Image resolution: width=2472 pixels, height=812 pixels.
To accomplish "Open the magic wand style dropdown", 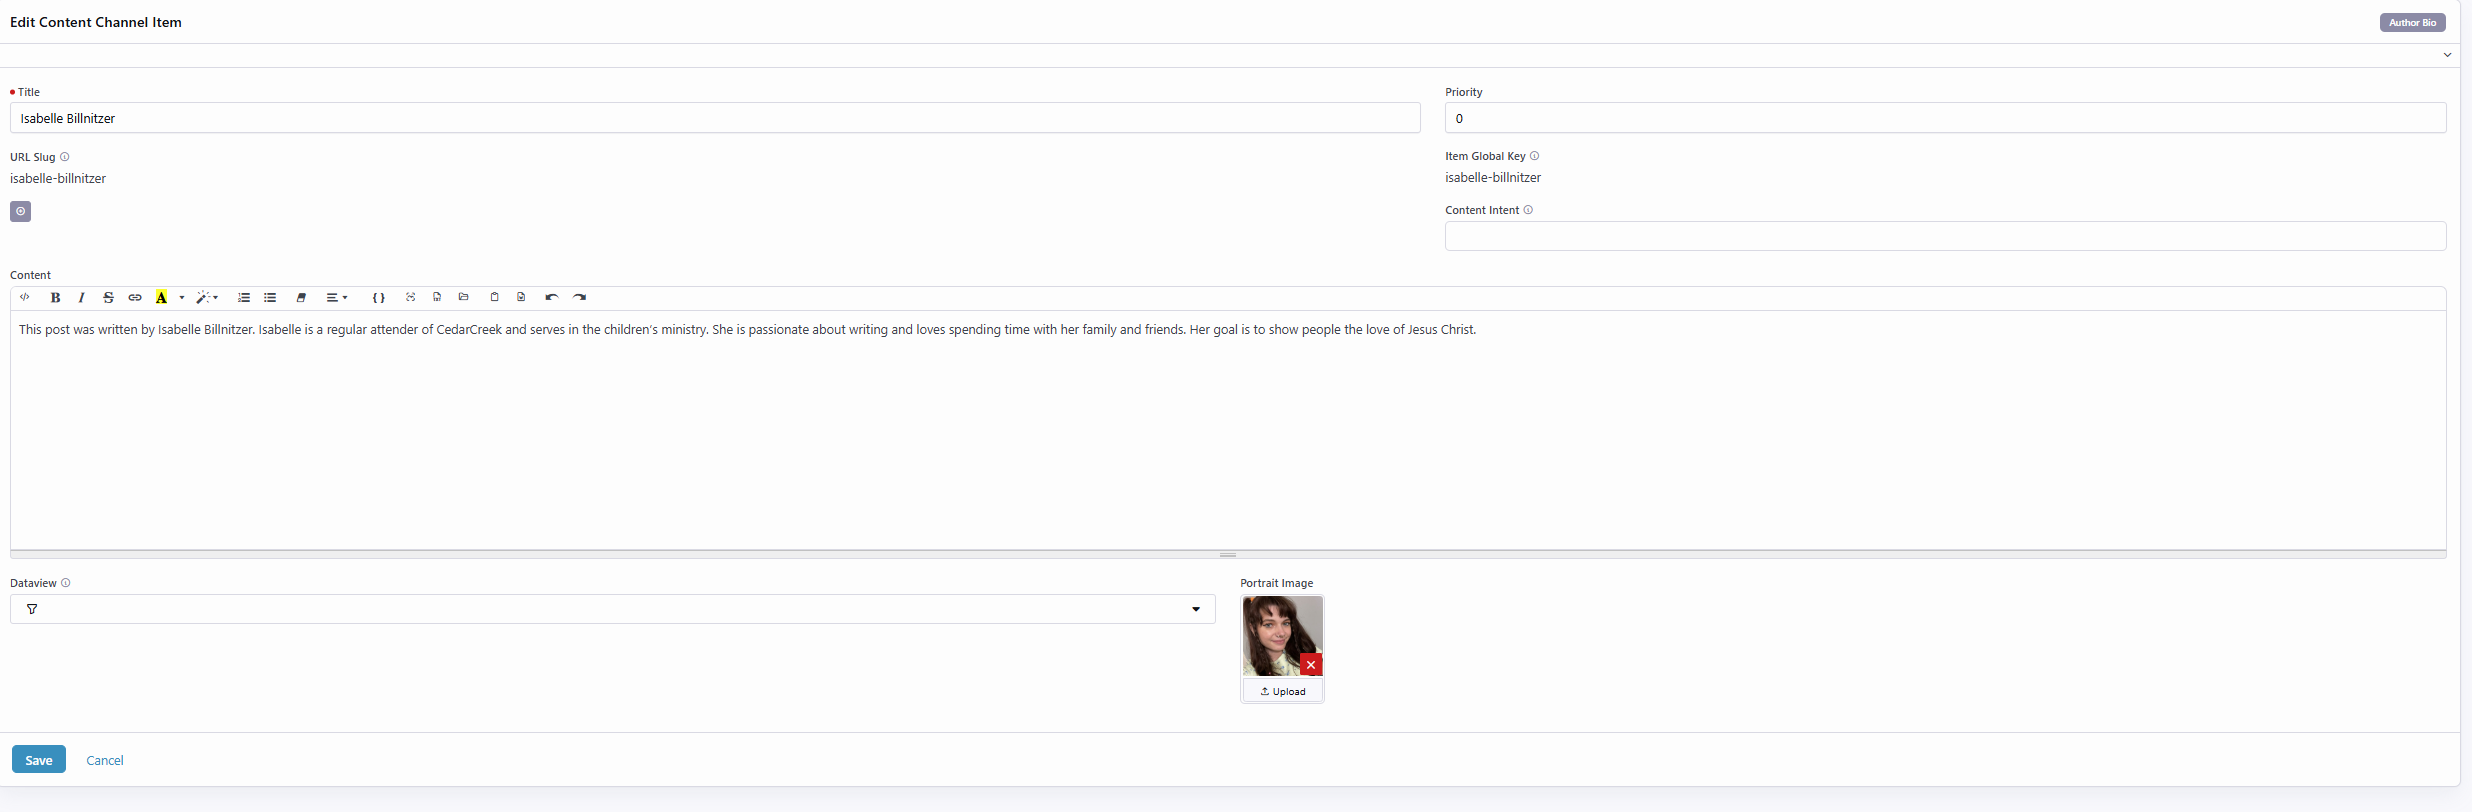I will (x=207, y=297).
